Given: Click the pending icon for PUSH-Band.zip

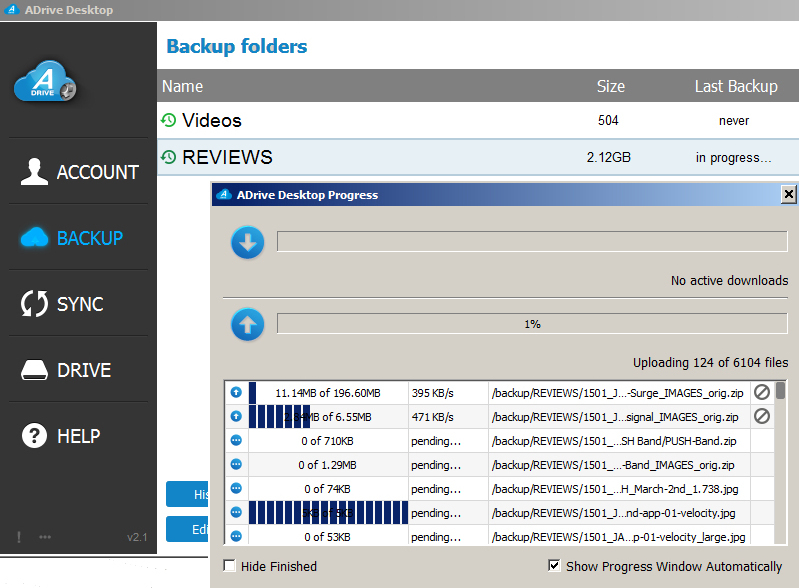Looking at the screenshot, I should (236, 440).
